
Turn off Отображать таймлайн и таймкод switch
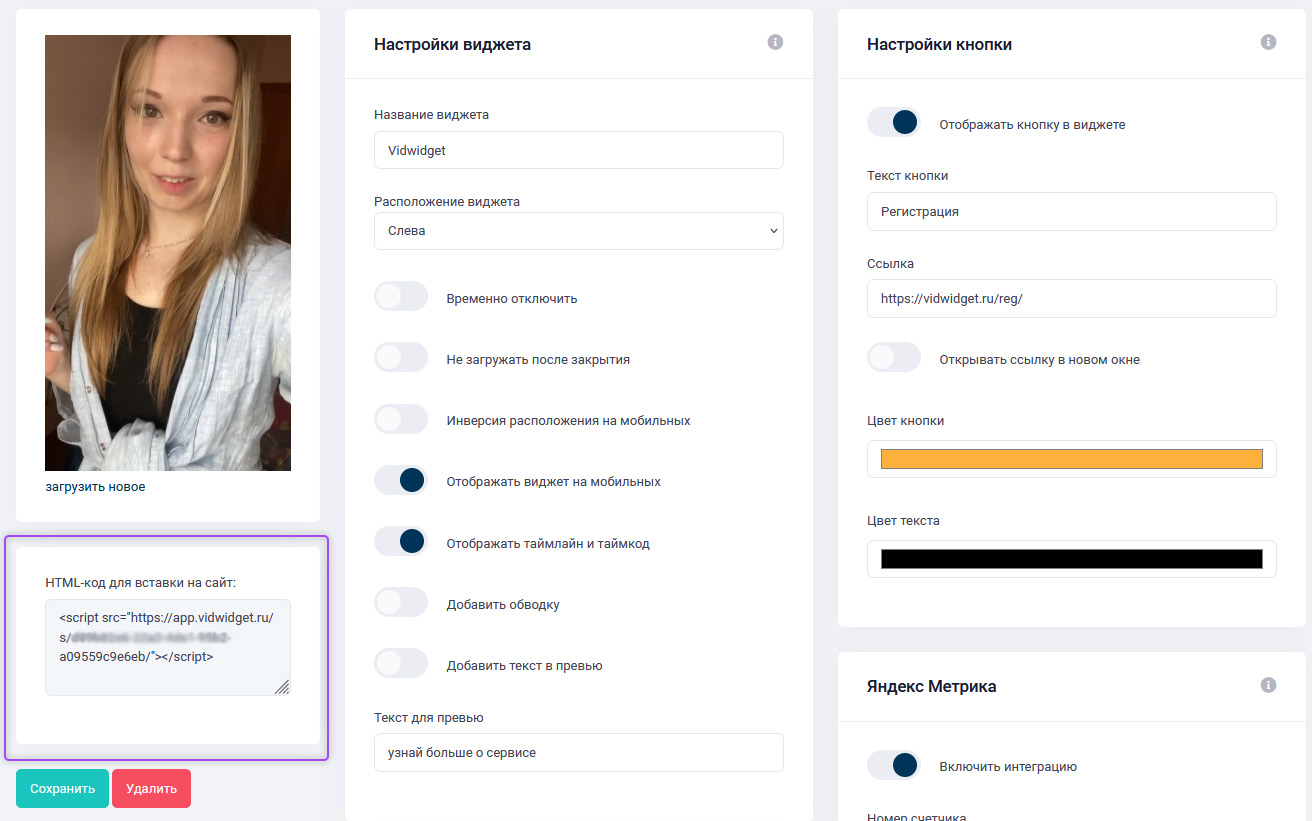pos(401,542)
